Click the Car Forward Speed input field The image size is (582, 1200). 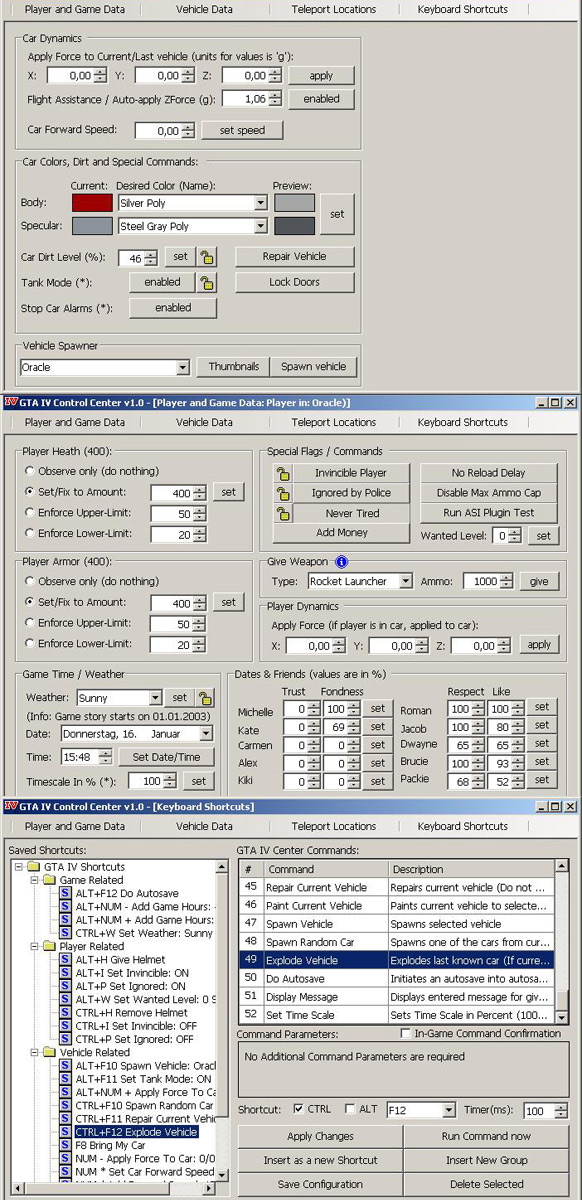click(158, 131)
